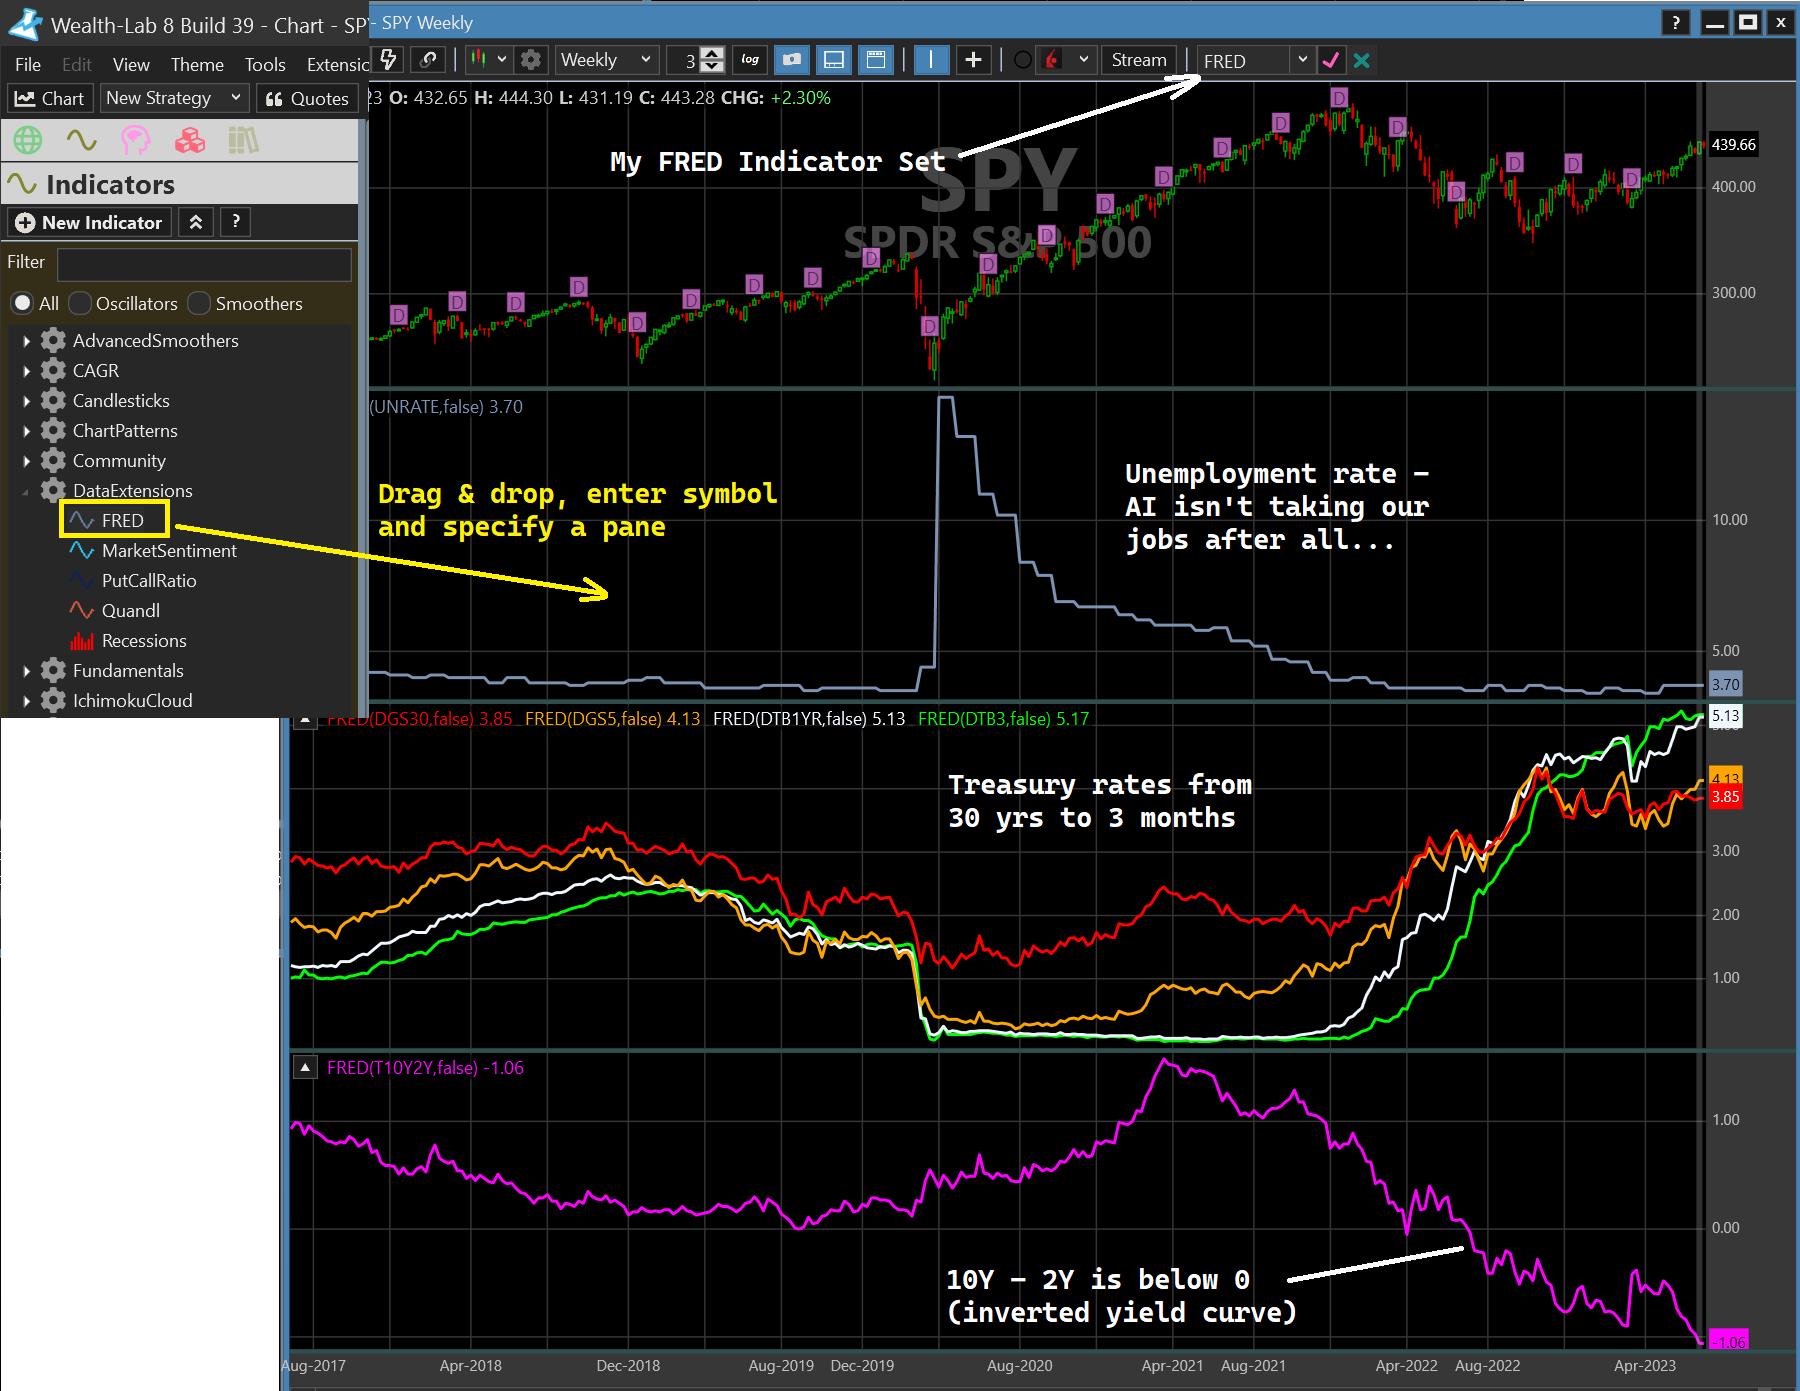Open the Weekly timeframe dropdown
Screen dimensions: 1800x1391
605,60
